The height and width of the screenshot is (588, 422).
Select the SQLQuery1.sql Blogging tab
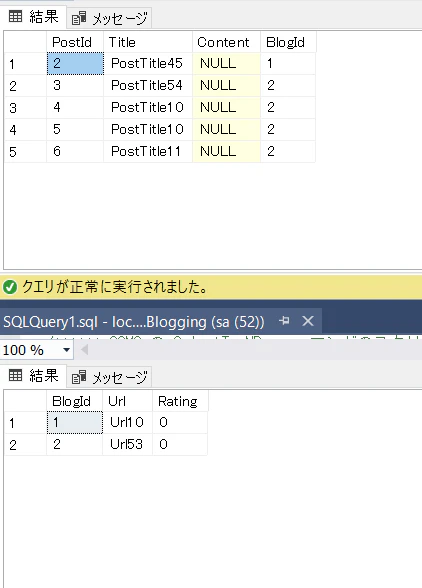pyautogui.click(x=134, y=322)
